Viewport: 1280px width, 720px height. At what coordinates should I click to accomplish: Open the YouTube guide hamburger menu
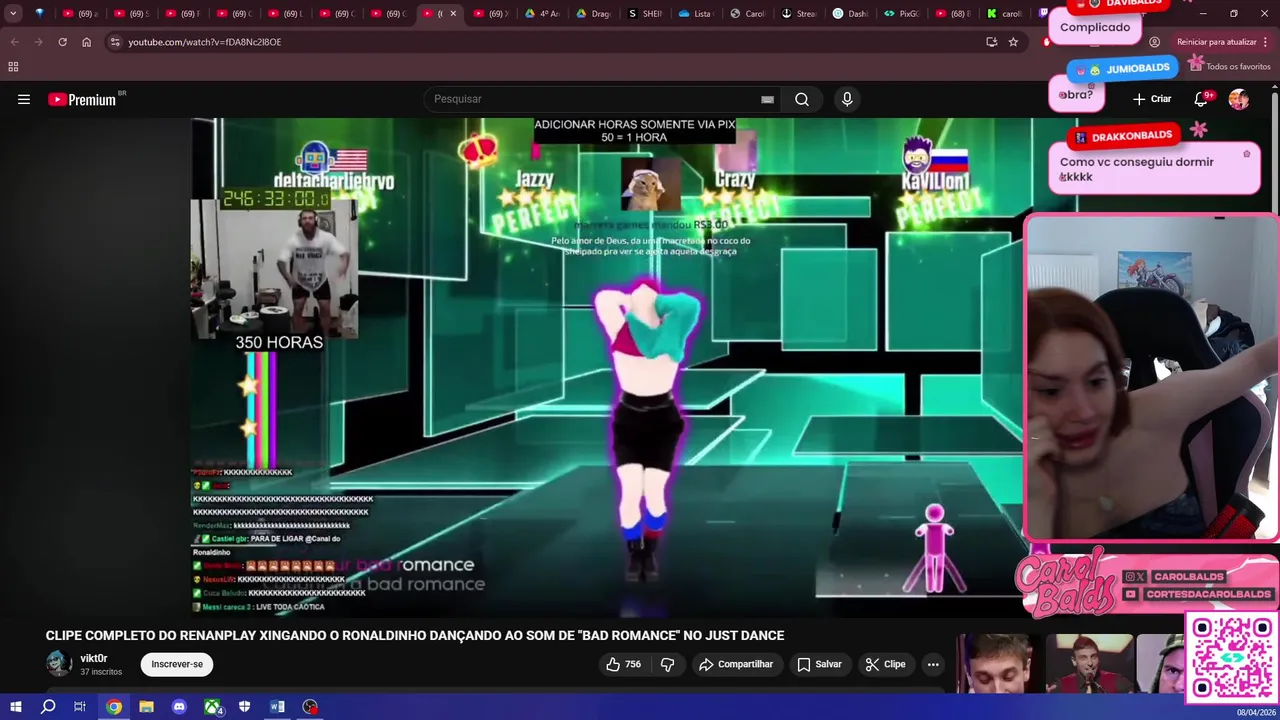click(x=24, y=99)
